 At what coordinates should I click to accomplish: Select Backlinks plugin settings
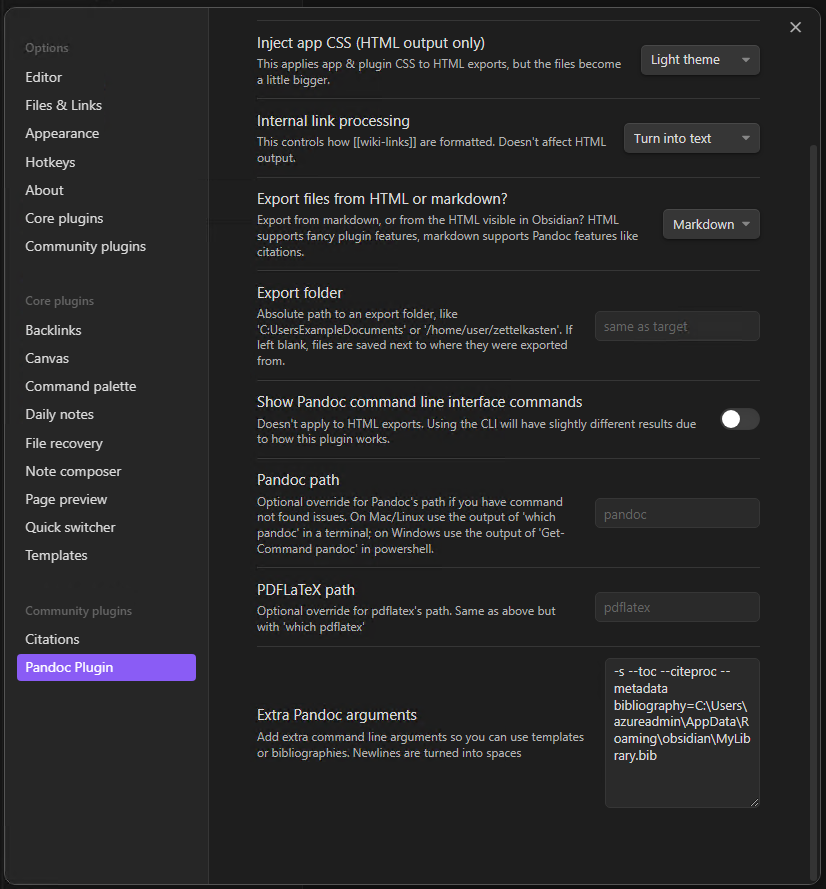[53, 330]
